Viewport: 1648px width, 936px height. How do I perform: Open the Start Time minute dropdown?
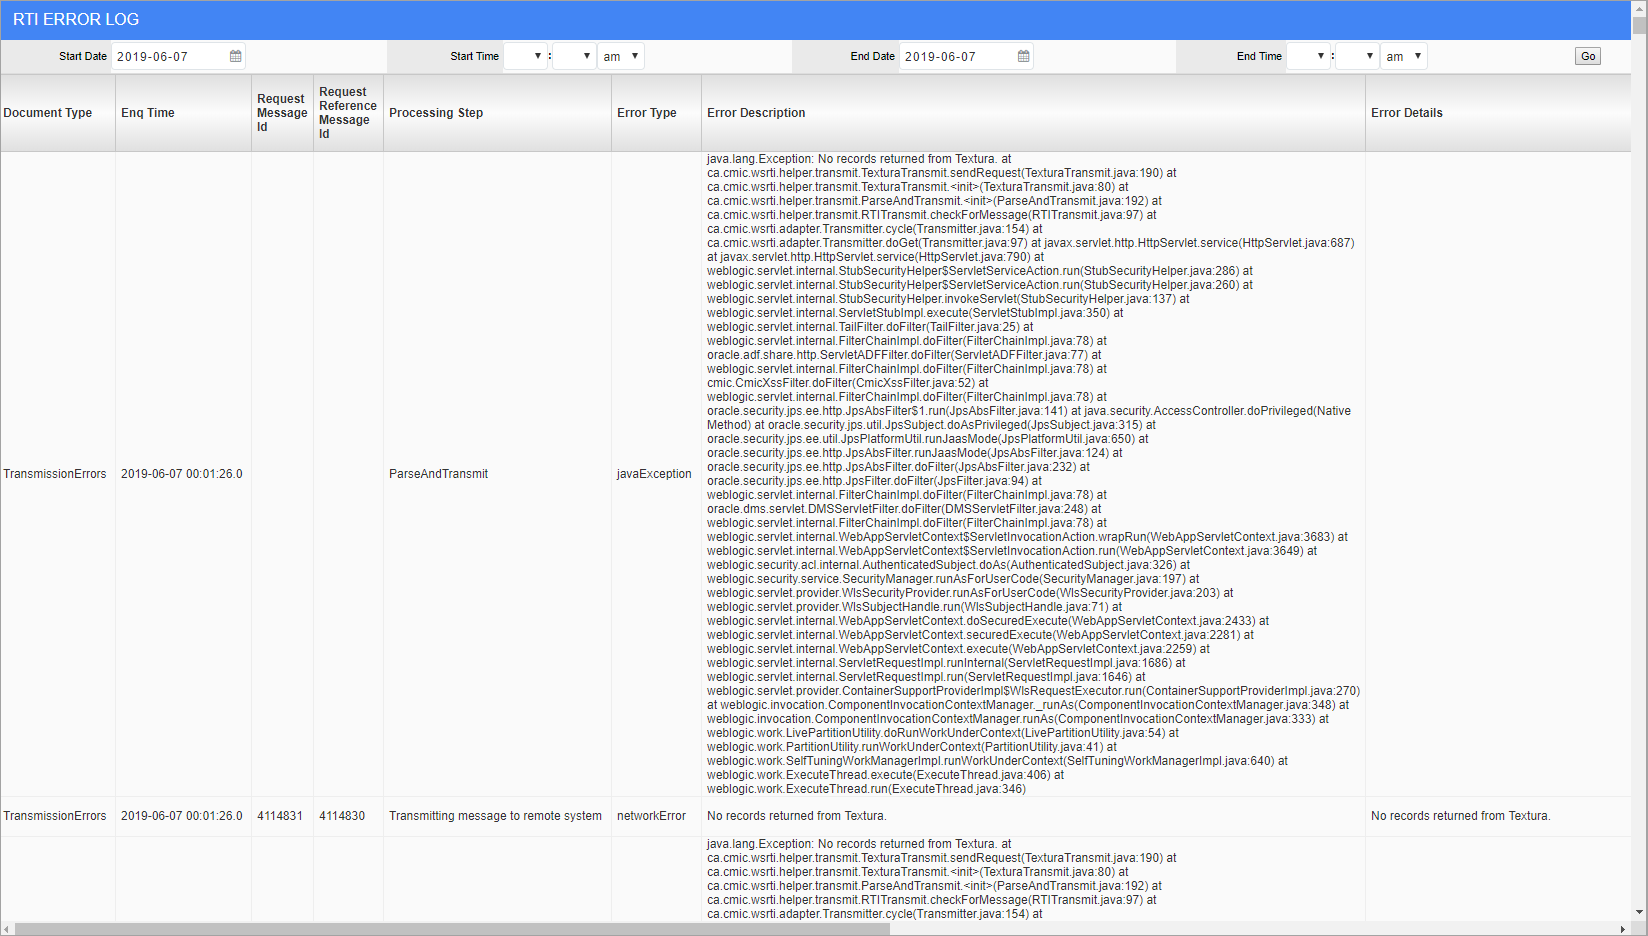point(574,56)
